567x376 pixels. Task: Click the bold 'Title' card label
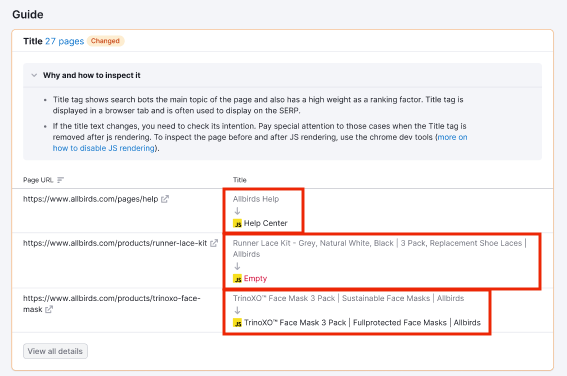coord(33,41)
